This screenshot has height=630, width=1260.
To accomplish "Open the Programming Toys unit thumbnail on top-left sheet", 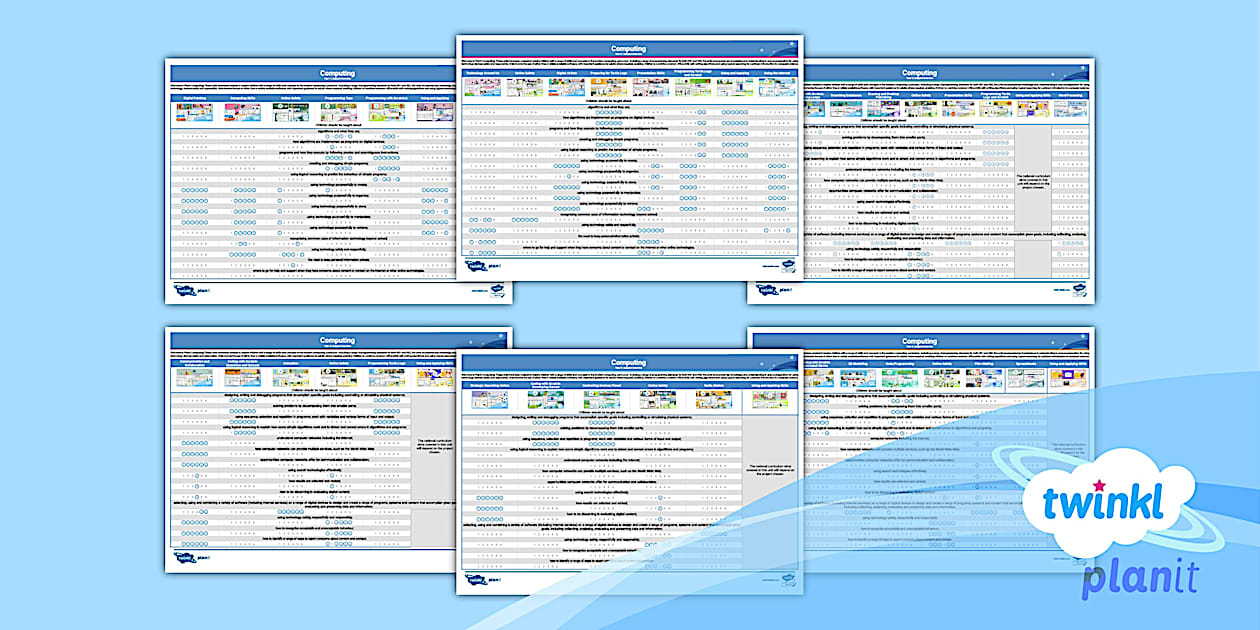I will (338, 110).
